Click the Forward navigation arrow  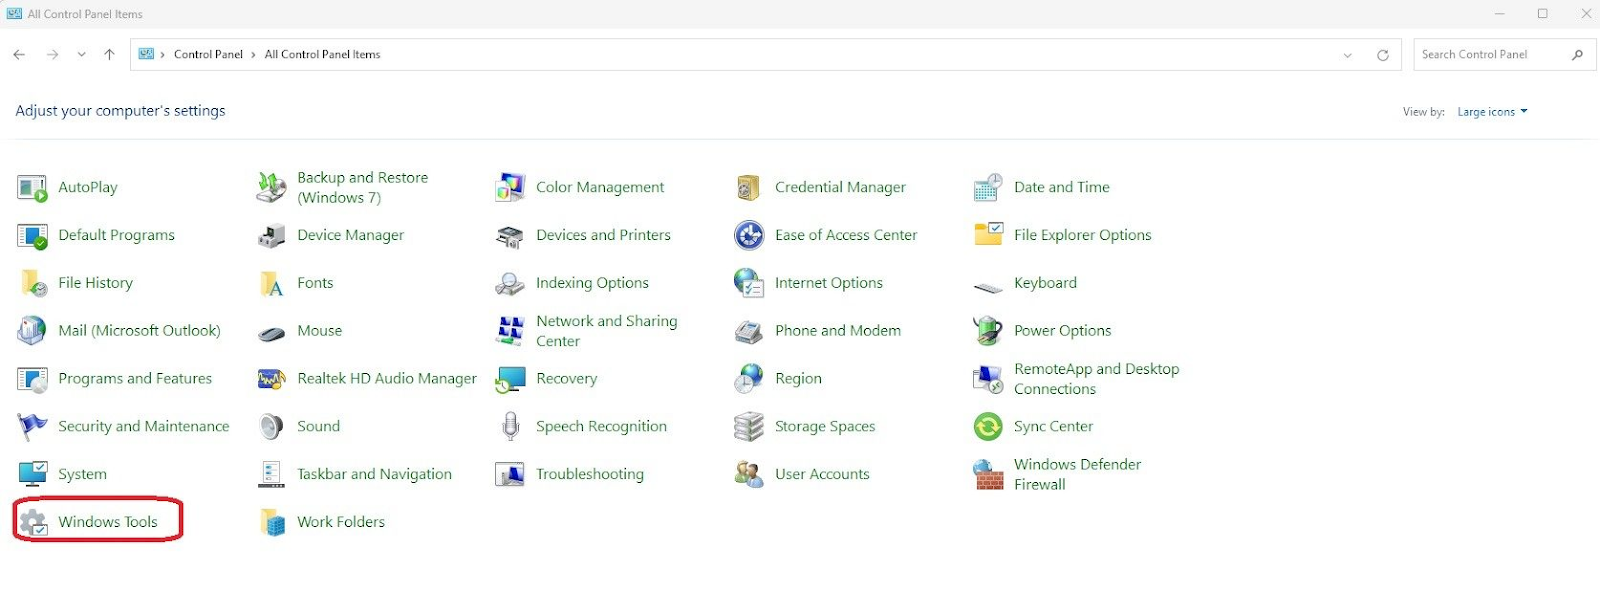(x=52, y=55)
